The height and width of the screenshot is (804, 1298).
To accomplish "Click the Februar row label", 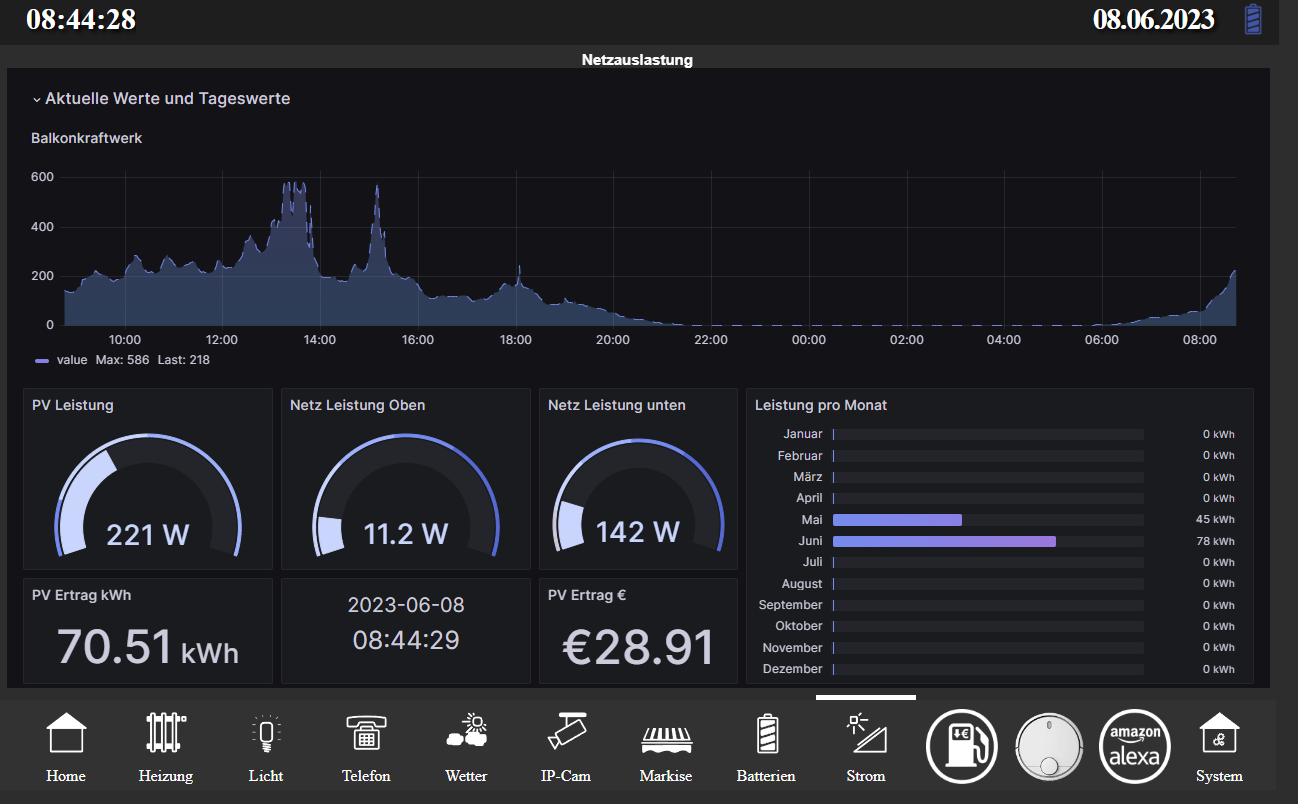I will [800, 456].
